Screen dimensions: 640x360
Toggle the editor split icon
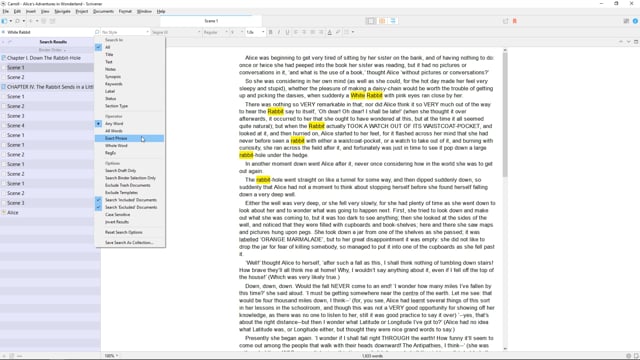point(636,42)
